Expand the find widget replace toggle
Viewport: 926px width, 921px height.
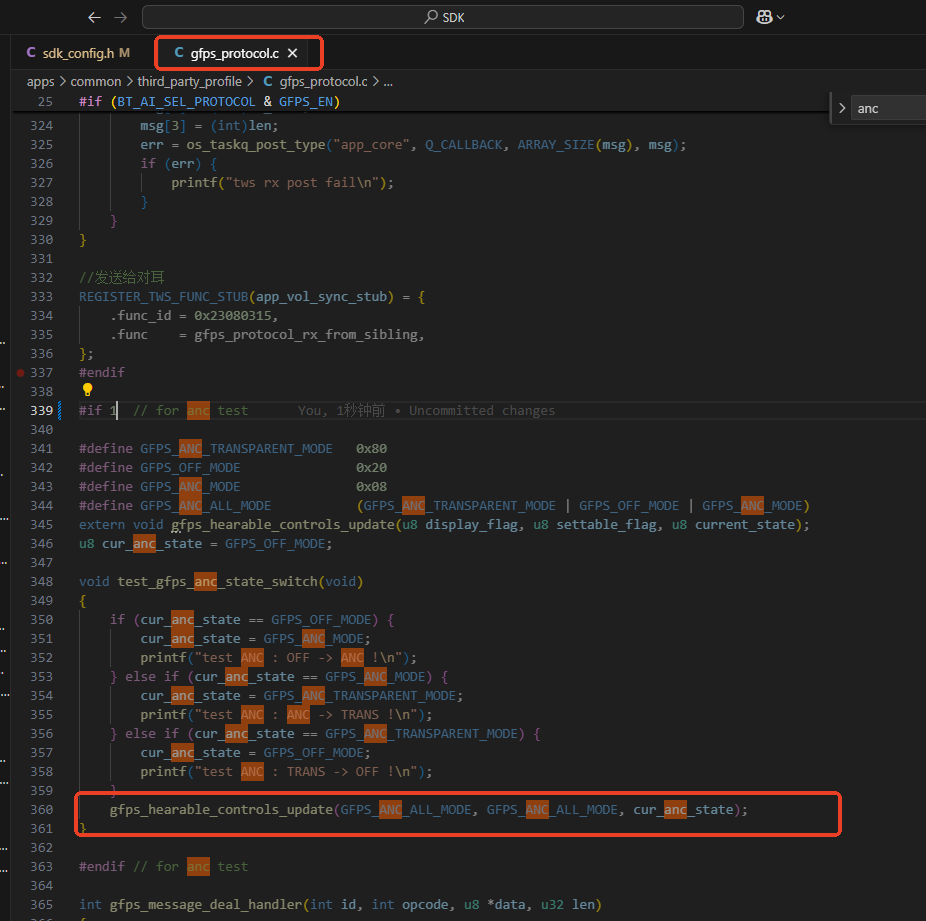point(842,109)
